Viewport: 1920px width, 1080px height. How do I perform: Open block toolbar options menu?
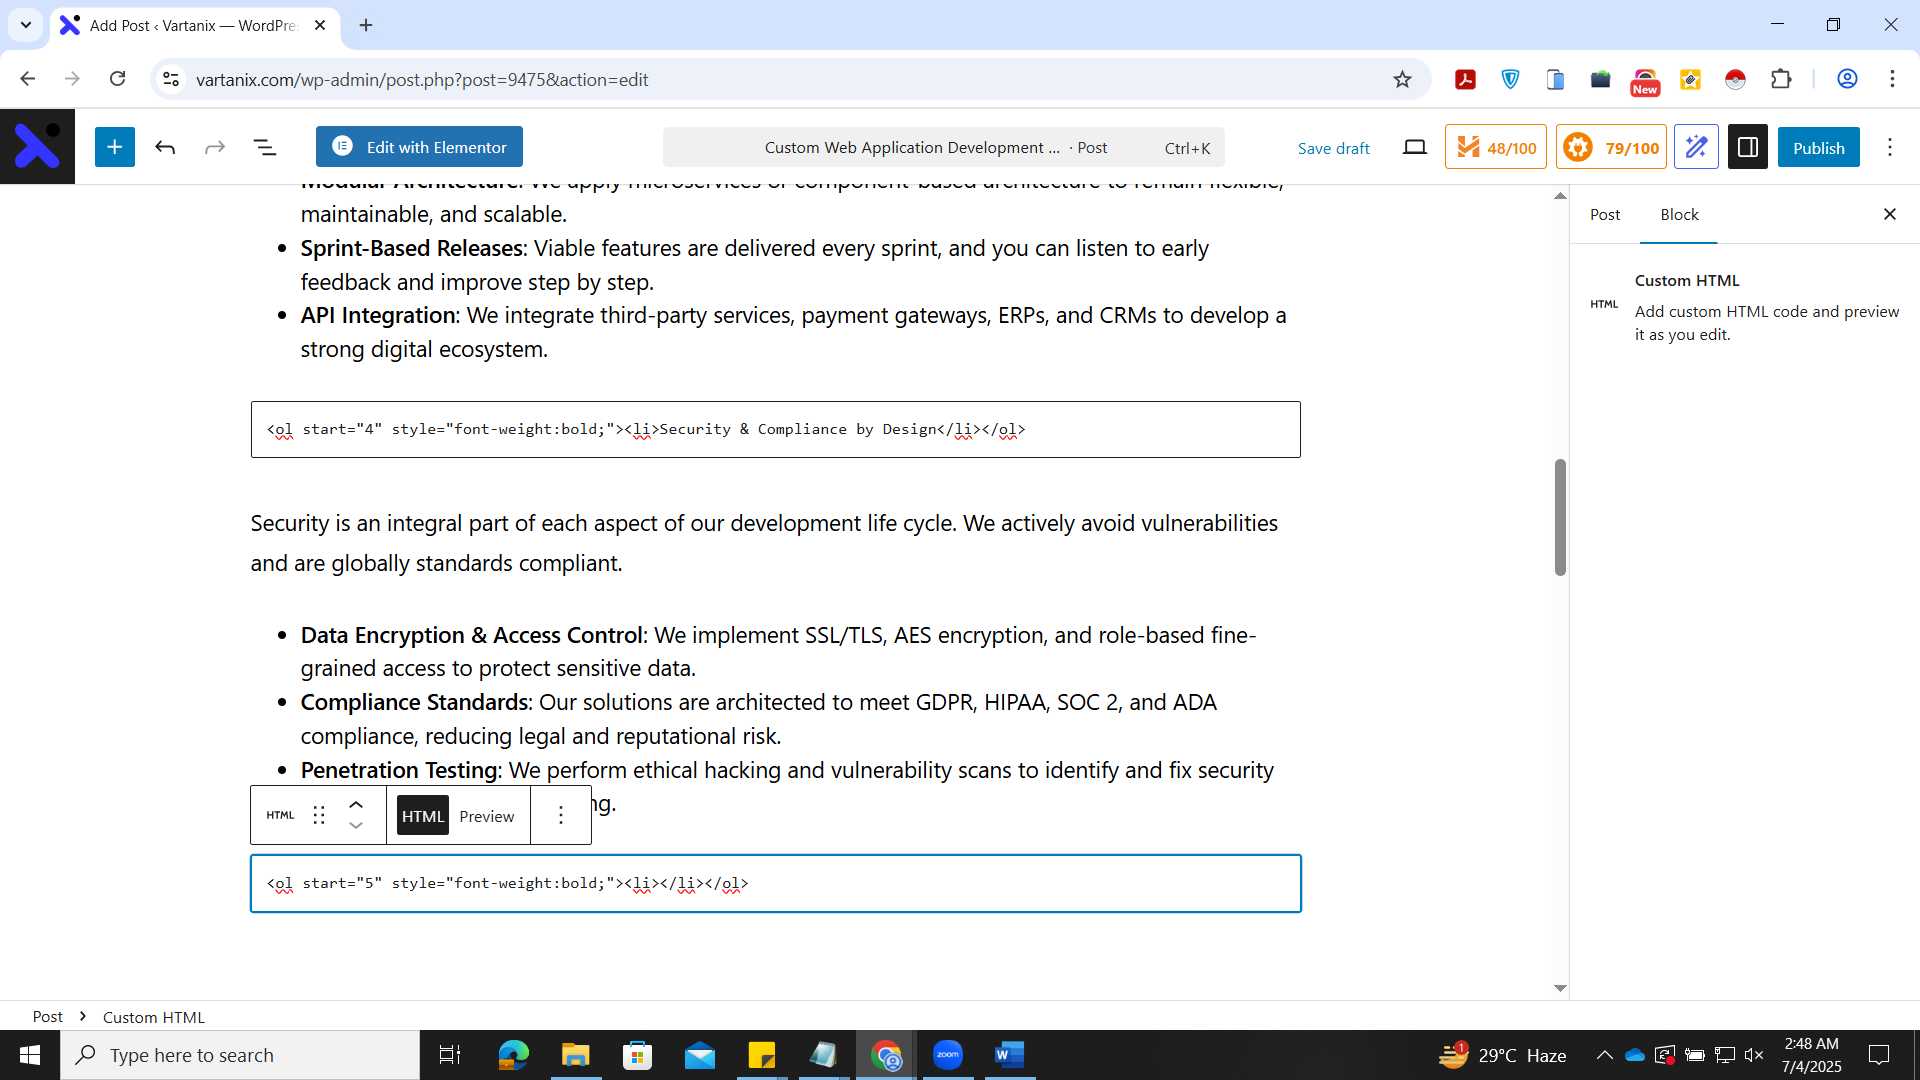[561, 815]
